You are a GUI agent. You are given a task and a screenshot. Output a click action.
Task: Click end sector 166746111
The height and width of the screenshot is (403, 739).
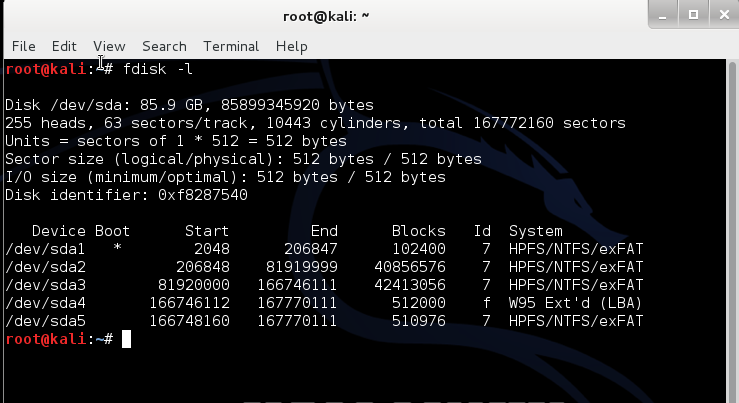click(297, 285)
